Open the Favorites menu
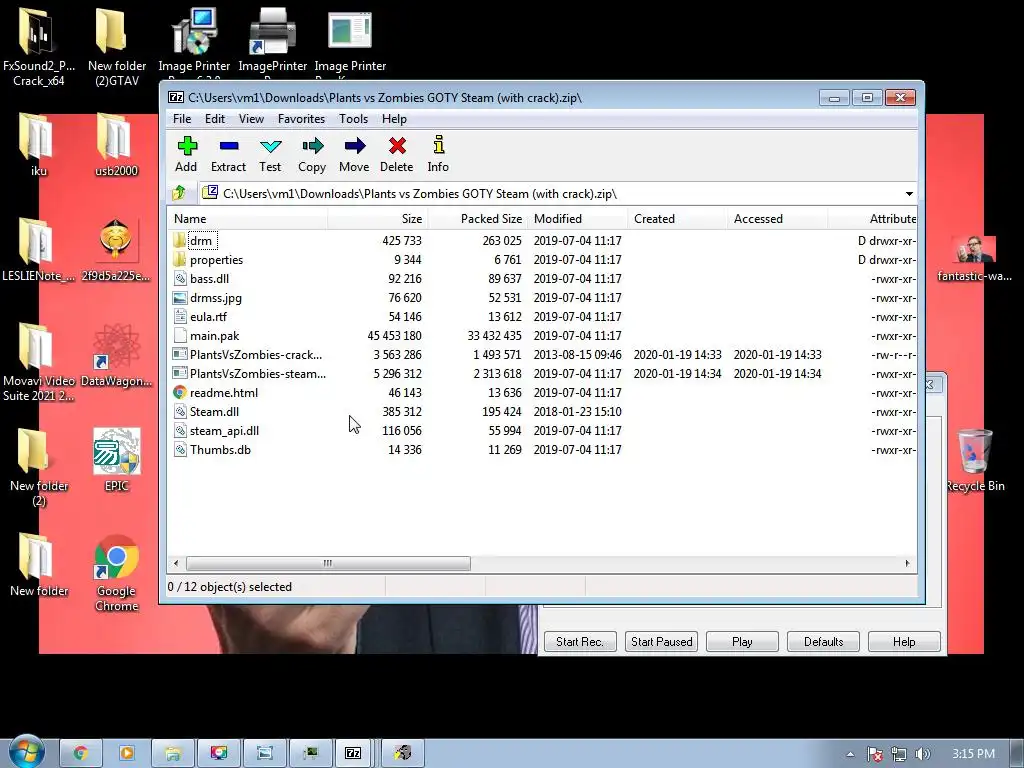The width and height of the screenshot is (1024, 768). [301, 119]
